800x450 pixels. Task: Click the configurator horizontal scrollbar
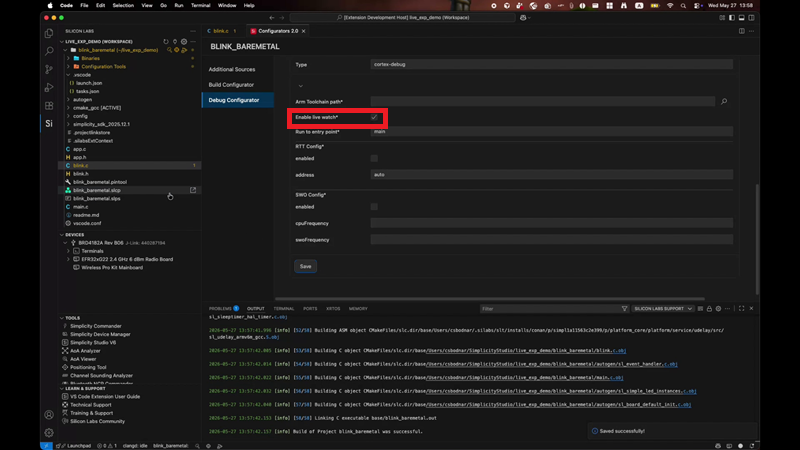pos(490,299)
